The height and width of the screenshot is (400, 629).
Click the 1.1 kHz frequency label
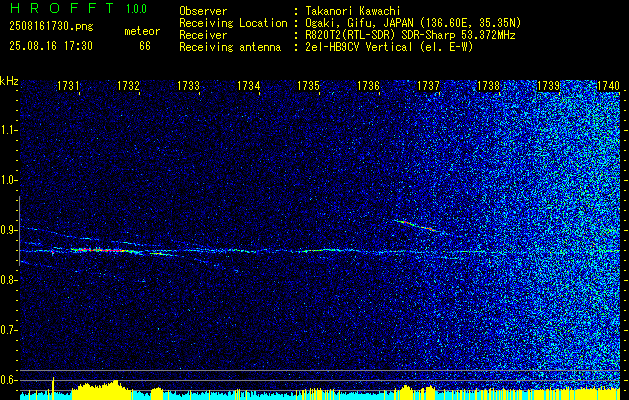[x=8, y=130]
